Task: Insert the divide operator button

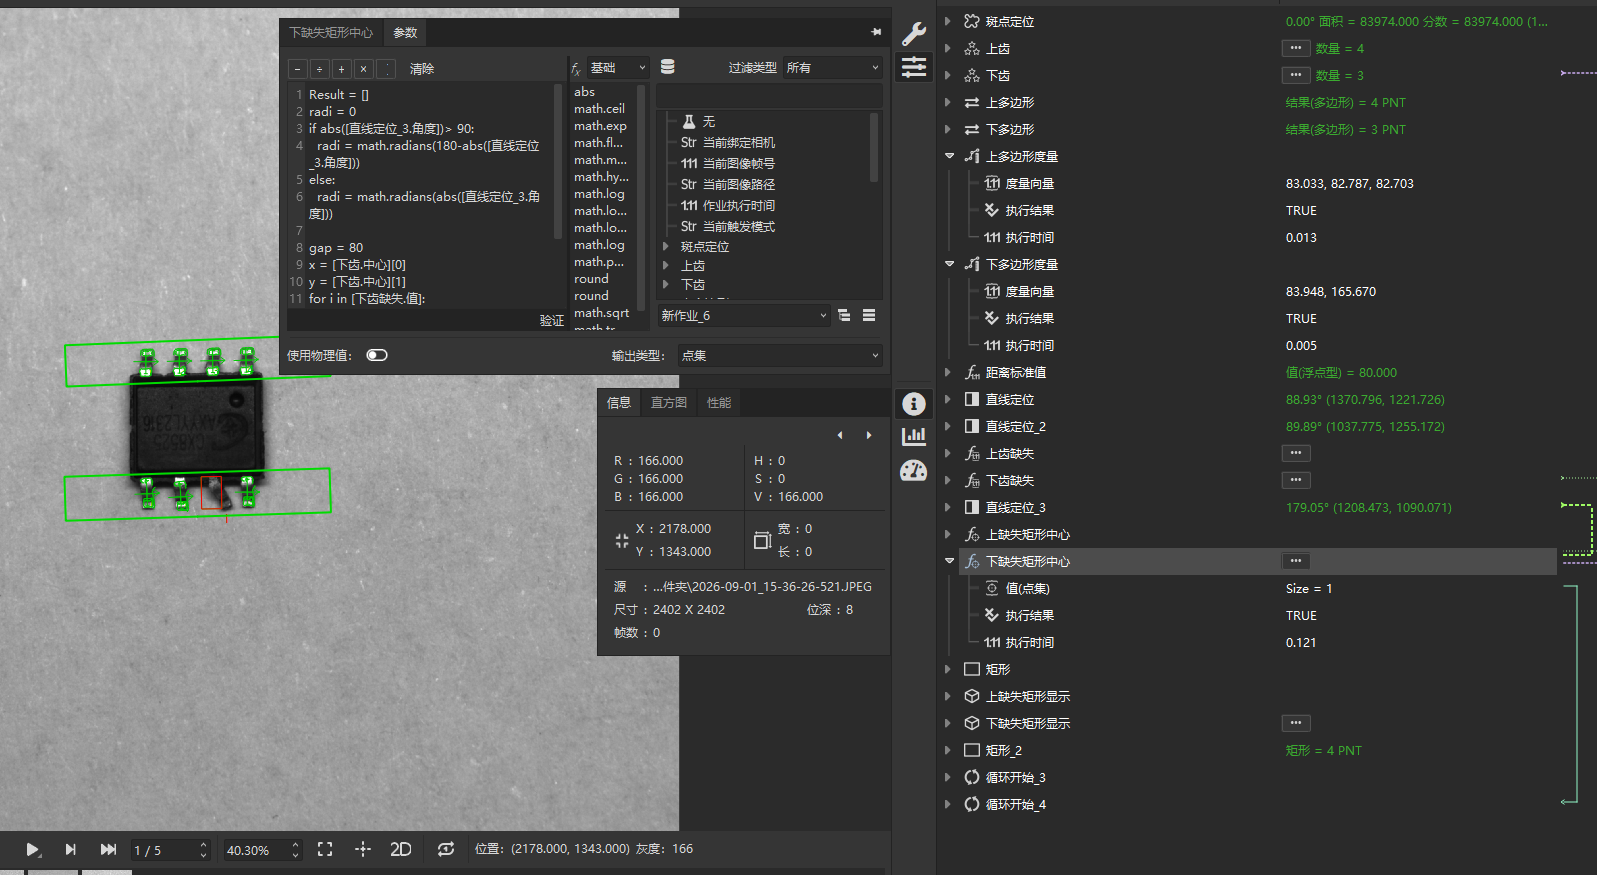Action: (x=319, y=69)
